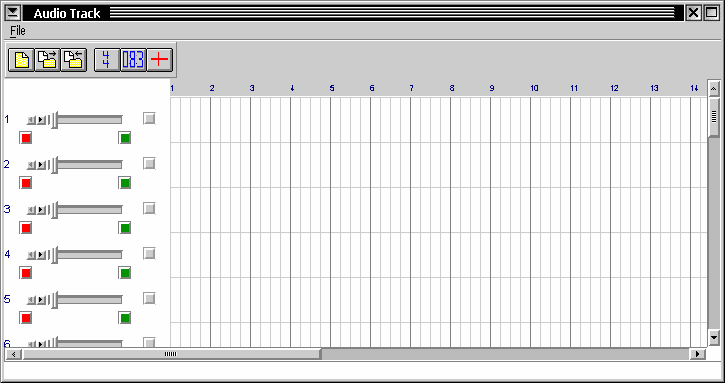Screen dimensions: 725x383
Task: Click the slider bar on track 4
Action: (86, 254)
